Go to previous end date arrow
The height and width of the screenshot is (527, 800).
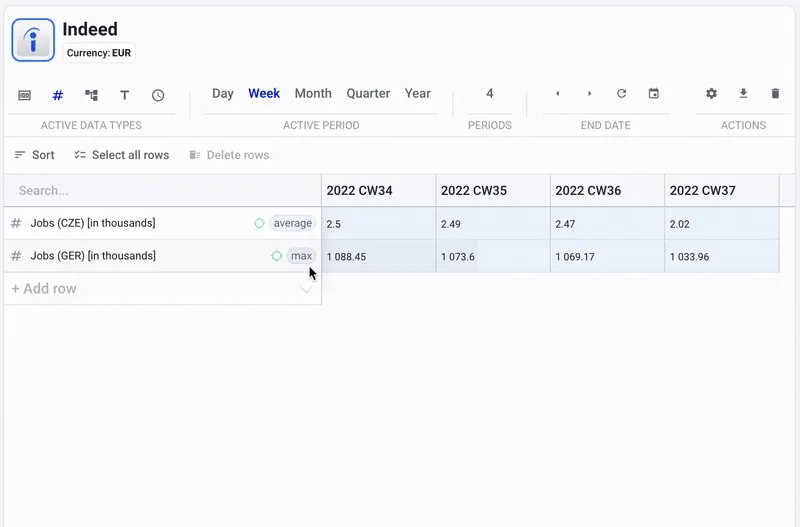click(x=558, y=93)
